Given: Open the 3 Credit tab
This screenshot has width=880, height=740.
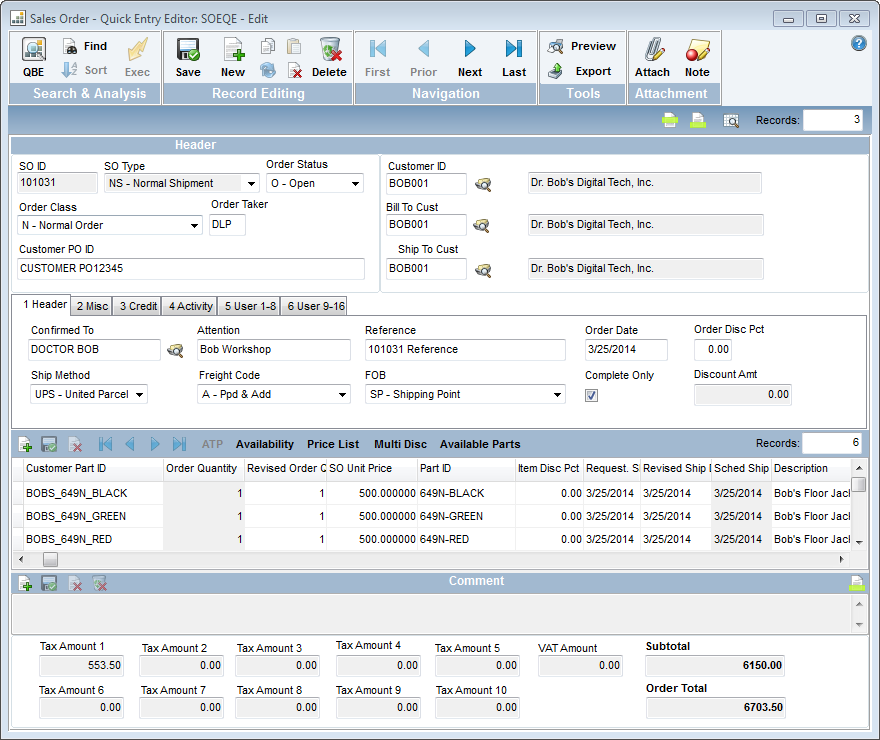Looking at the screenshot, I should (138, 306).
